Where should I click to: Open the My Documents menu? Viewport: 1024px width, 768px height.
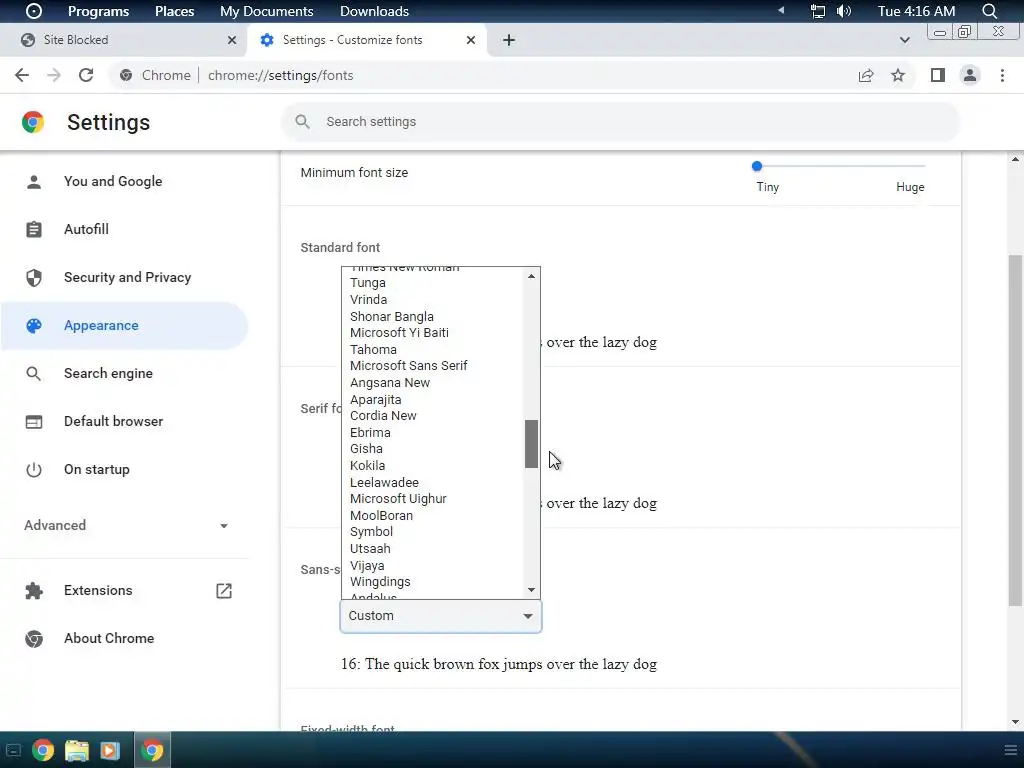tap(266, 11)
